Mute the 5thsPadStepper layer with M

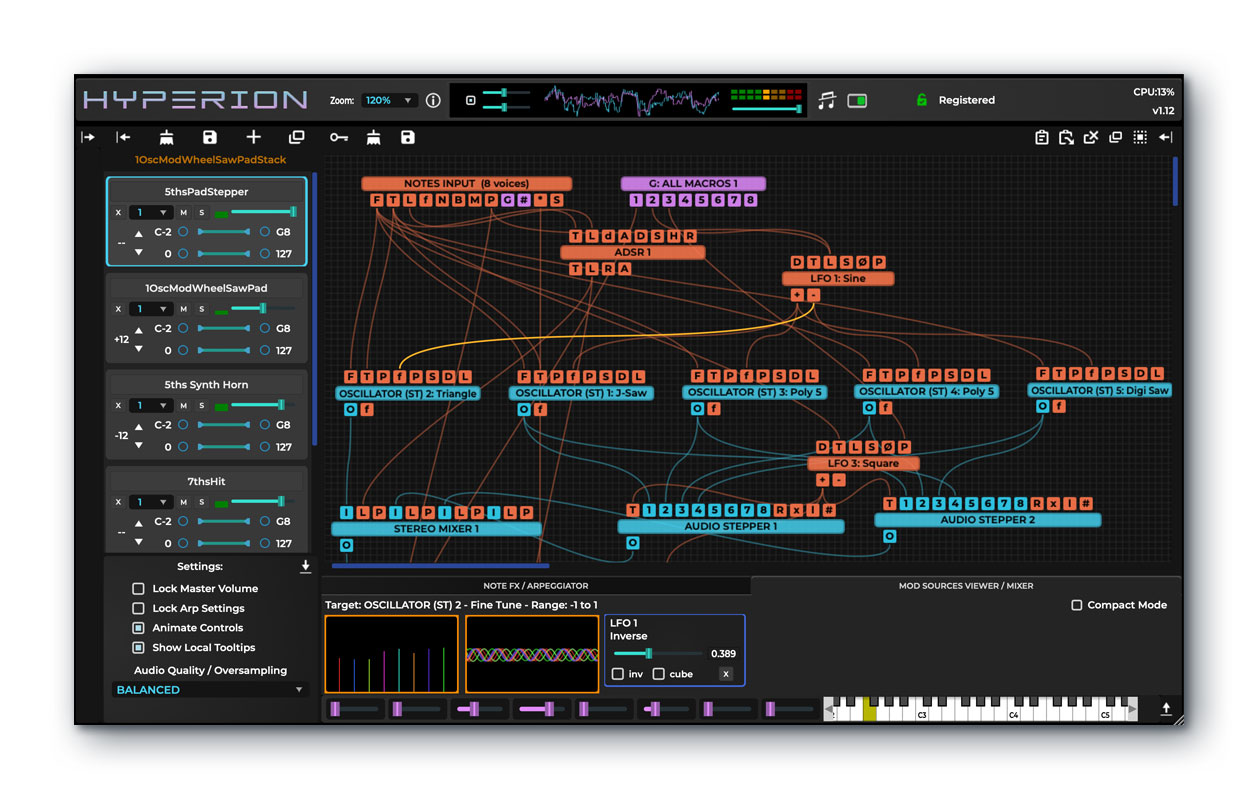pyautogui.click(x=183, y=212)
